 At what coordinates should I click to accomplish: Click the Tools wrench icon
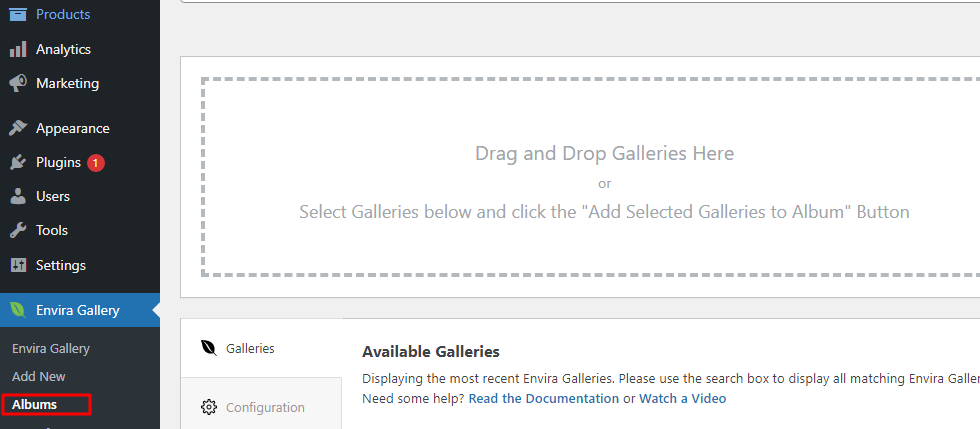click(18, 230)
